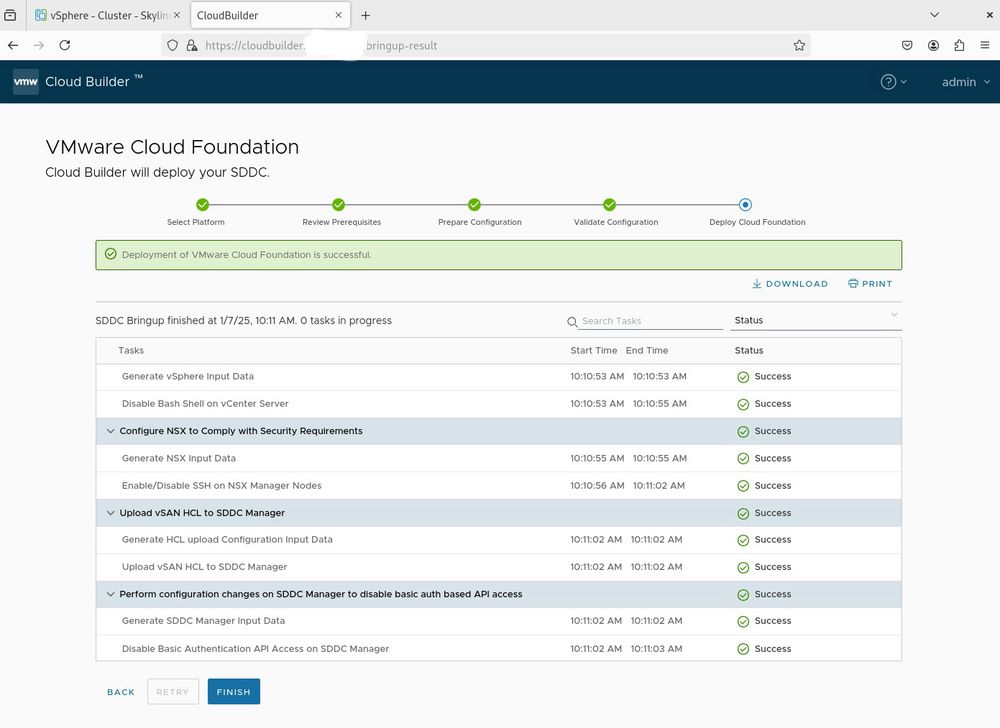This screenshot has width=1000, height=728.
Task: Open the help question mark menu
Action: [x=893, y=82]
